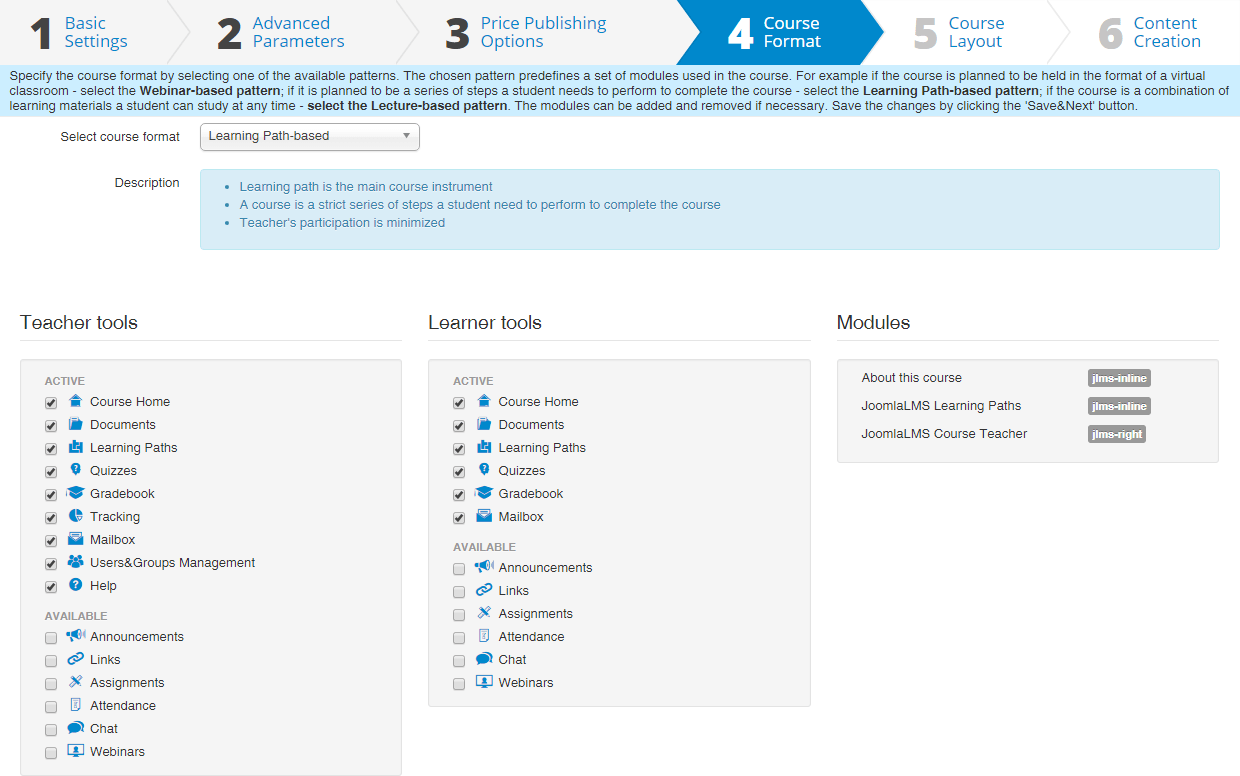
Task: Click the Chat bubble icon in Teacher tools
Action: click(76, 728)
